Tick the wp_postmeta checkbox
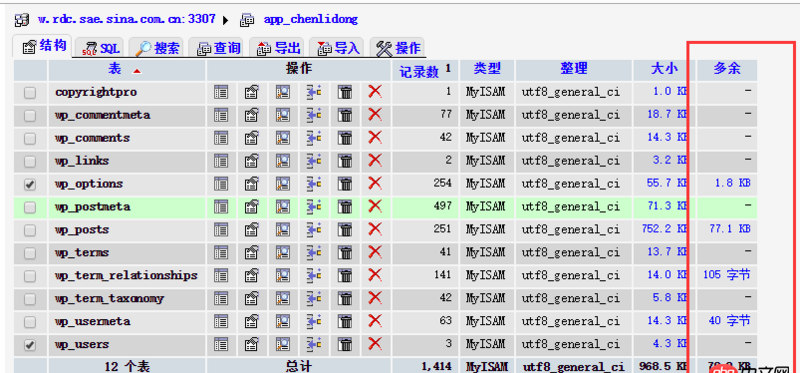Screen dimensions: 800x373 pyautogui.click(x=30, y=207)
